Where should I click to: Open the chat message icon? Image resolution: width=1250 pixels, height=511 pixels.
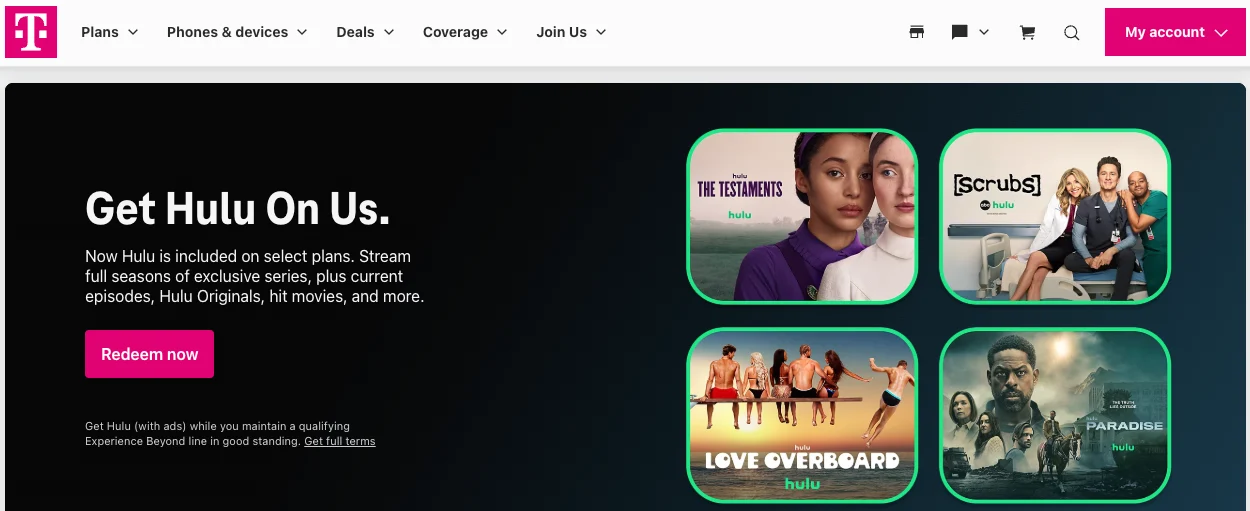959,32
